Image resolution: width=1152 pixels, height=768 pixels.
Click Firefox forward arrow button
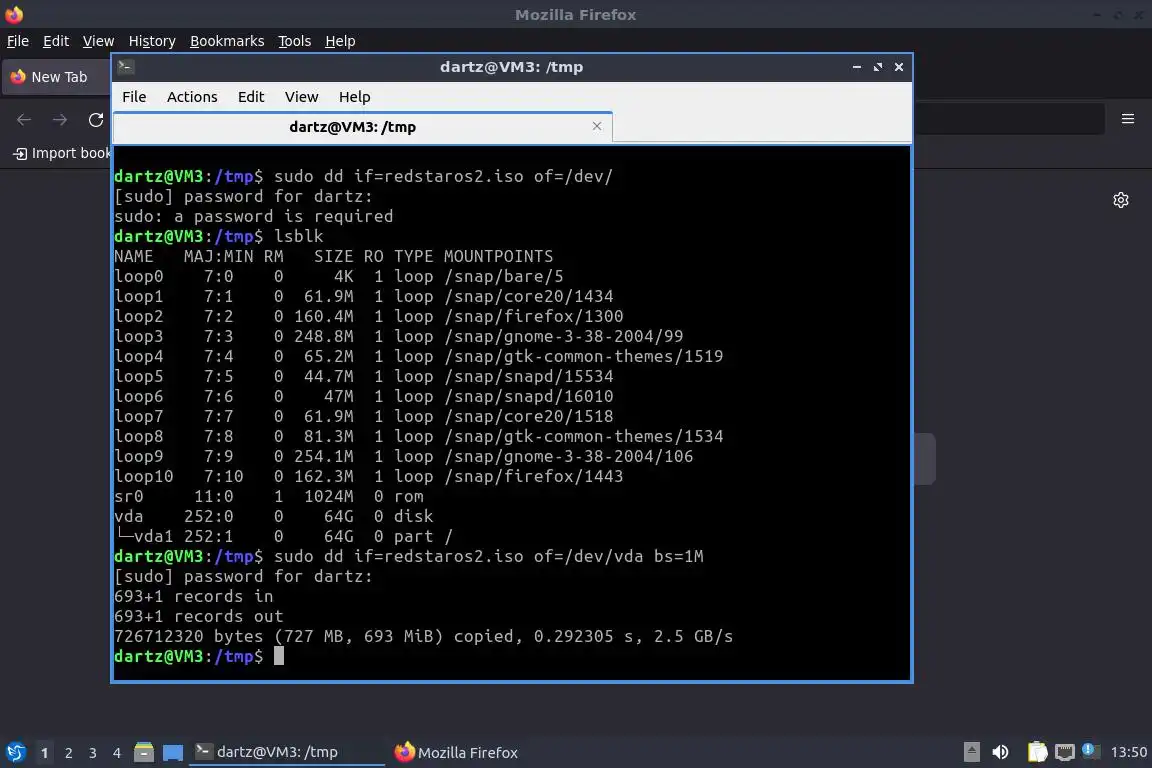tap(60, 120)
